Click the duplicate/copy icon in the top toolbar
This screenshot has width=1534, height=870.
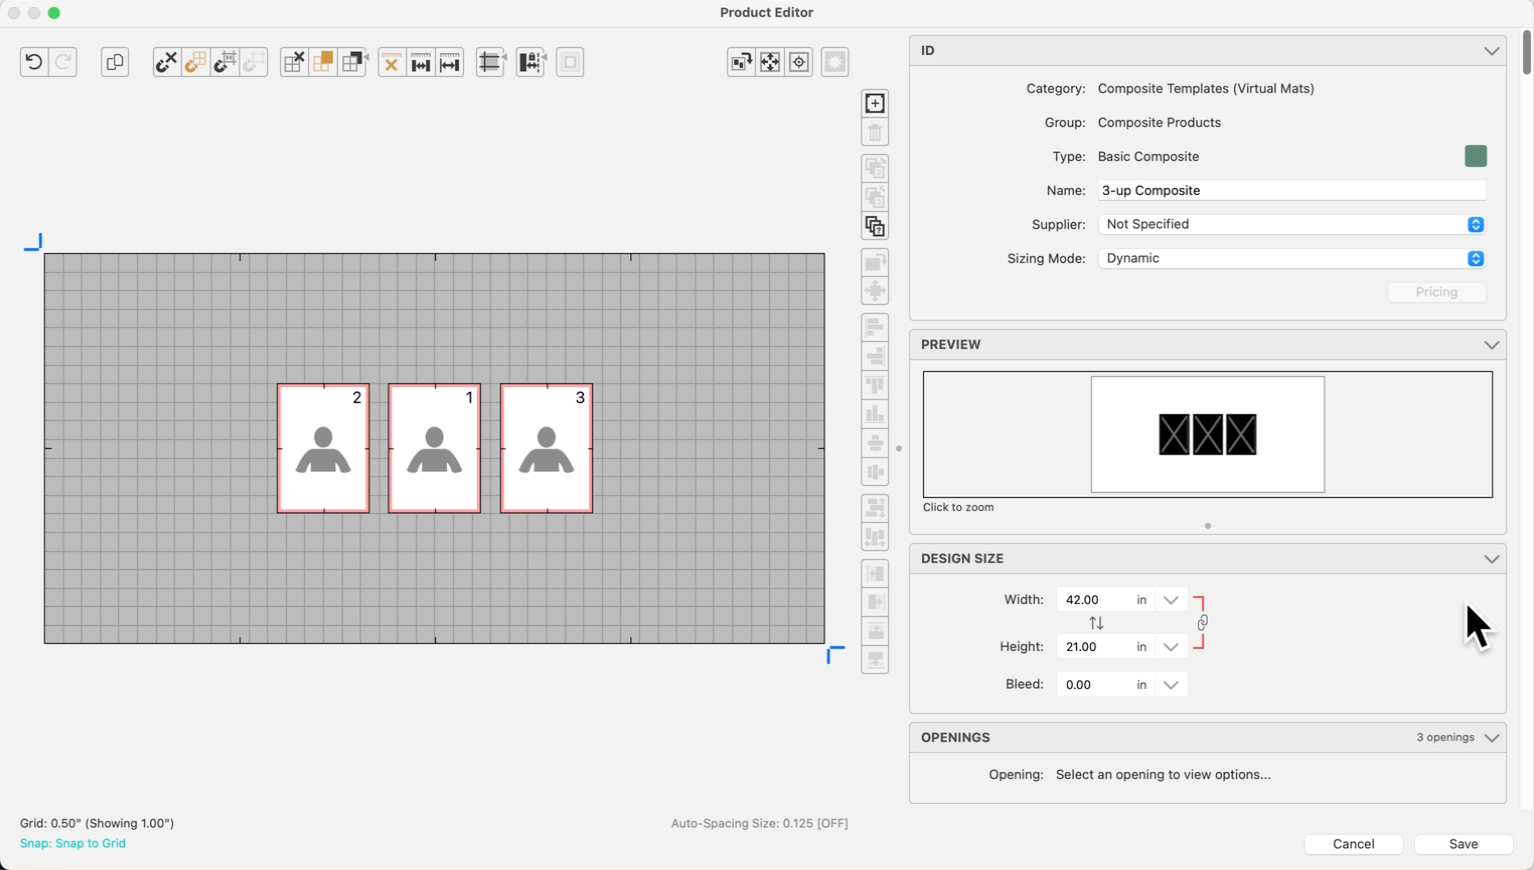coord(115,62)
